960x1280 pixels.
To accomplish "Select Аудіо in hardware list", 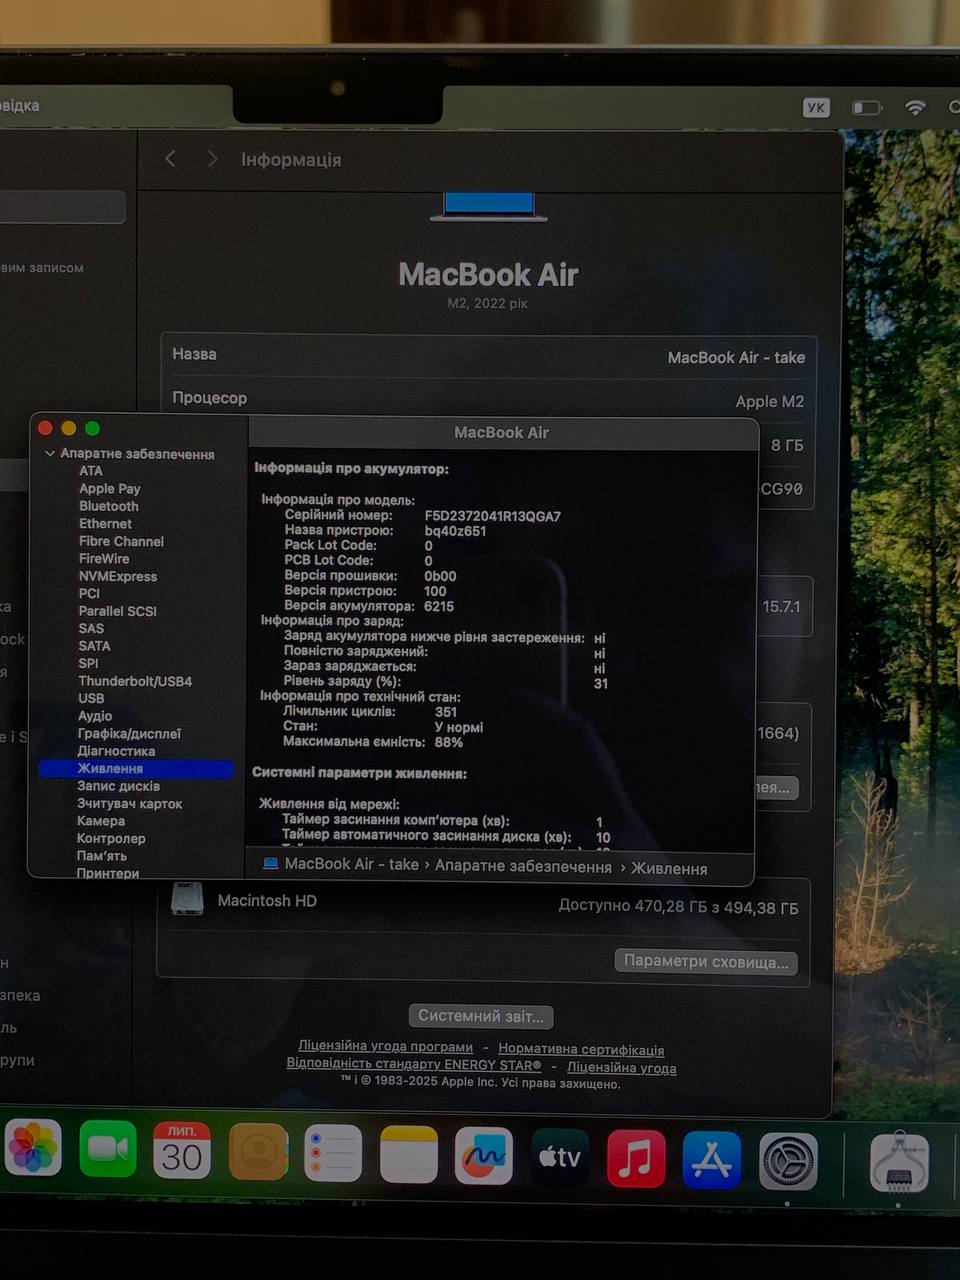I will click(x=95, y=716).
